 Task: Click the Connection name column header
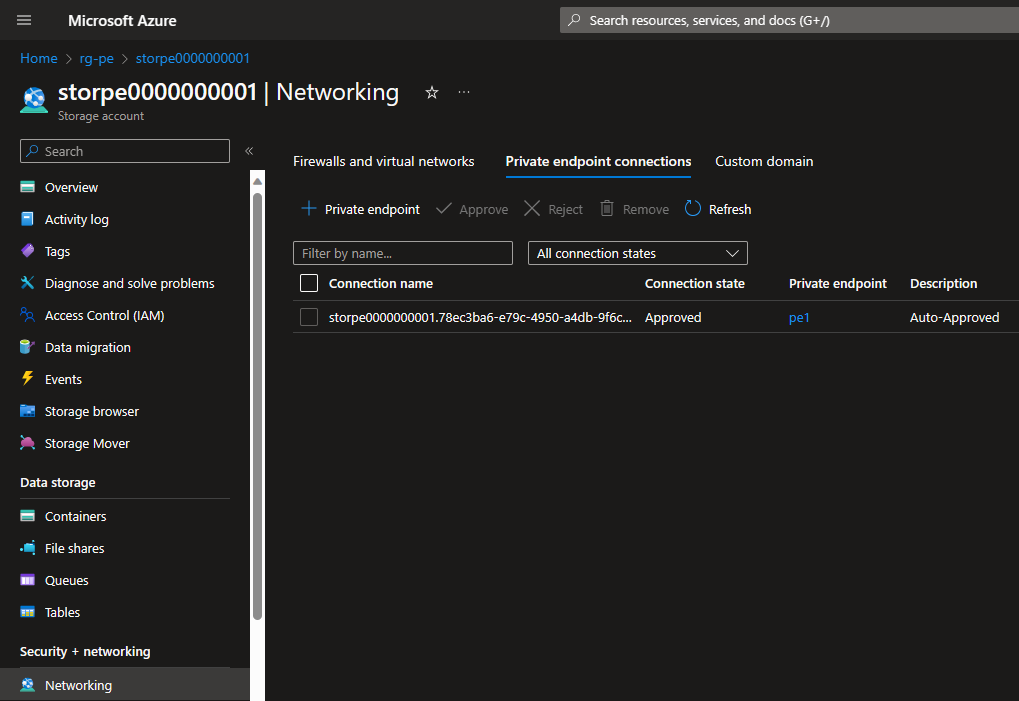coord(380,283)
